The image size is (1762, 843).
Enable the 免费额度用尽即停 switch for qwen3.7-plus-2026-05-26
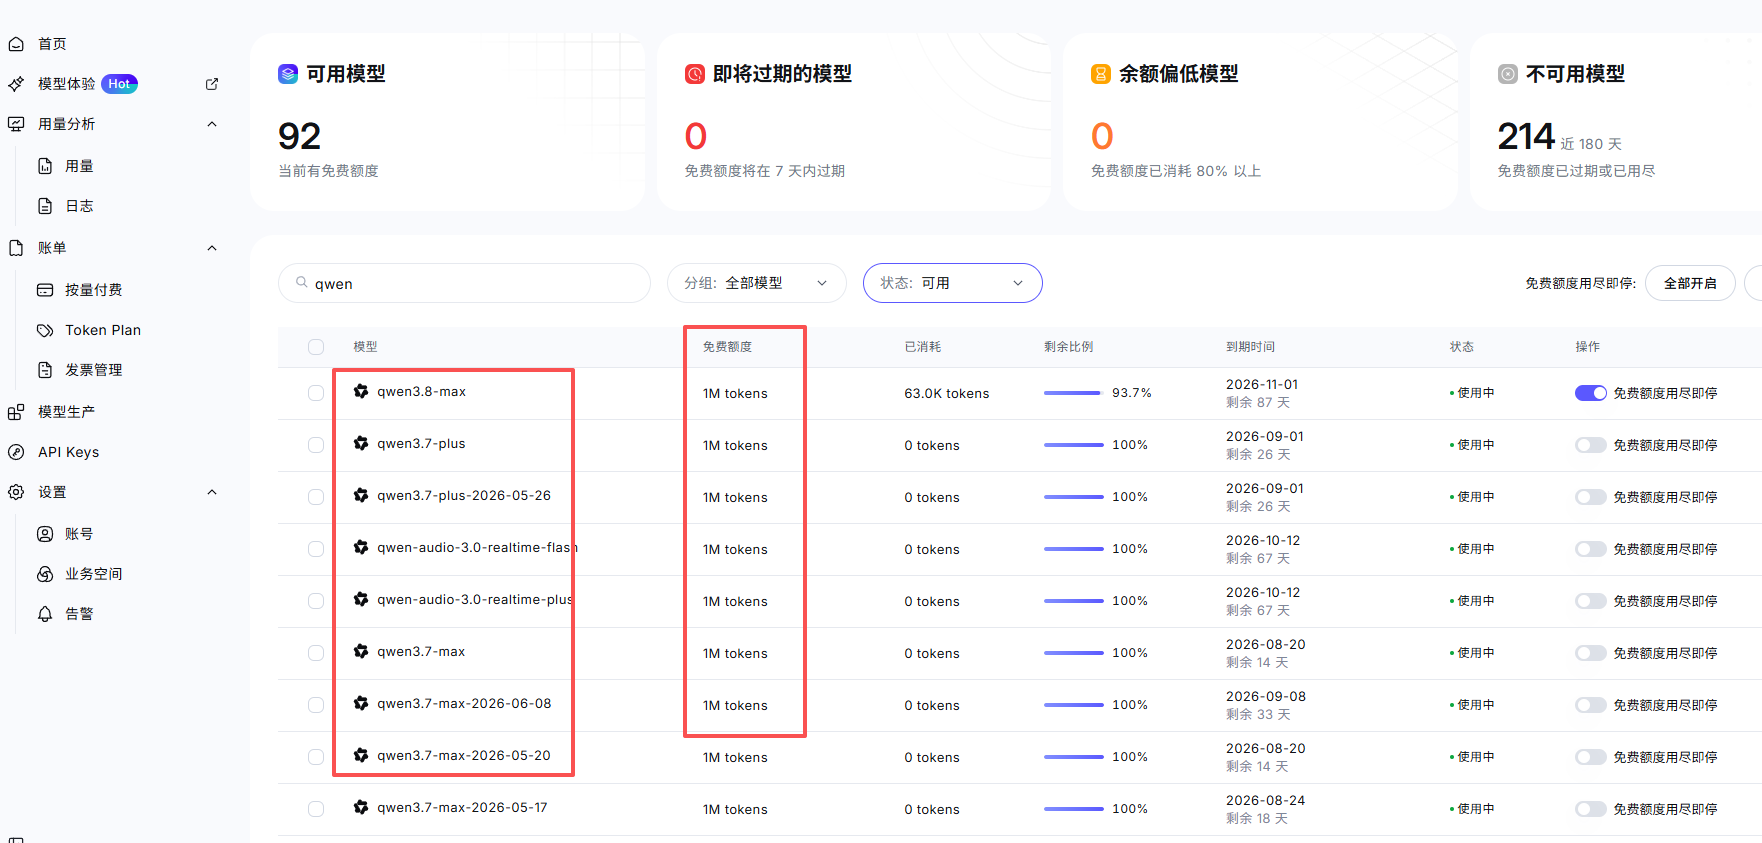(x=1591, y=497)
